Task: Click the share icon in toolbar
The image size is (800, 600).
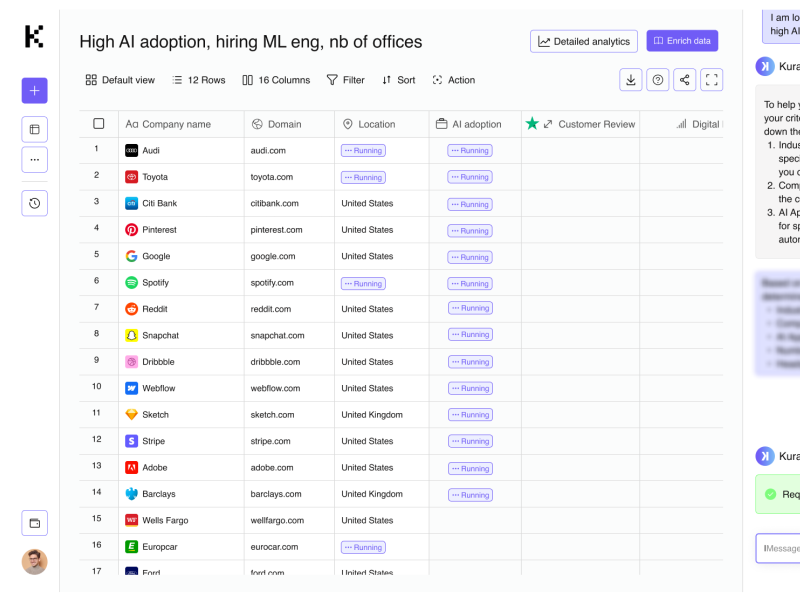Action: coord(684,80)
